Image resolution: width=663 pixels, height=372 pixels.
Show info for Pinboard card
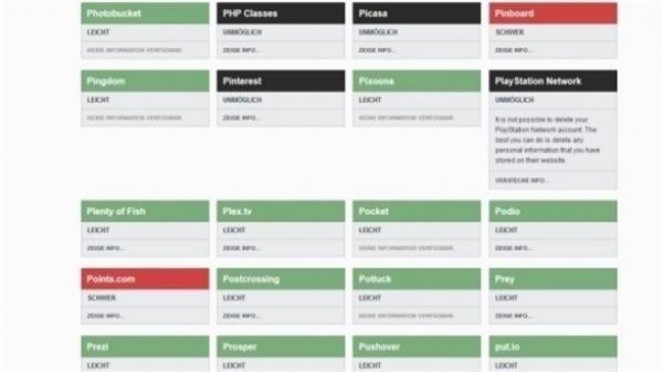click(x=513, y=50)
